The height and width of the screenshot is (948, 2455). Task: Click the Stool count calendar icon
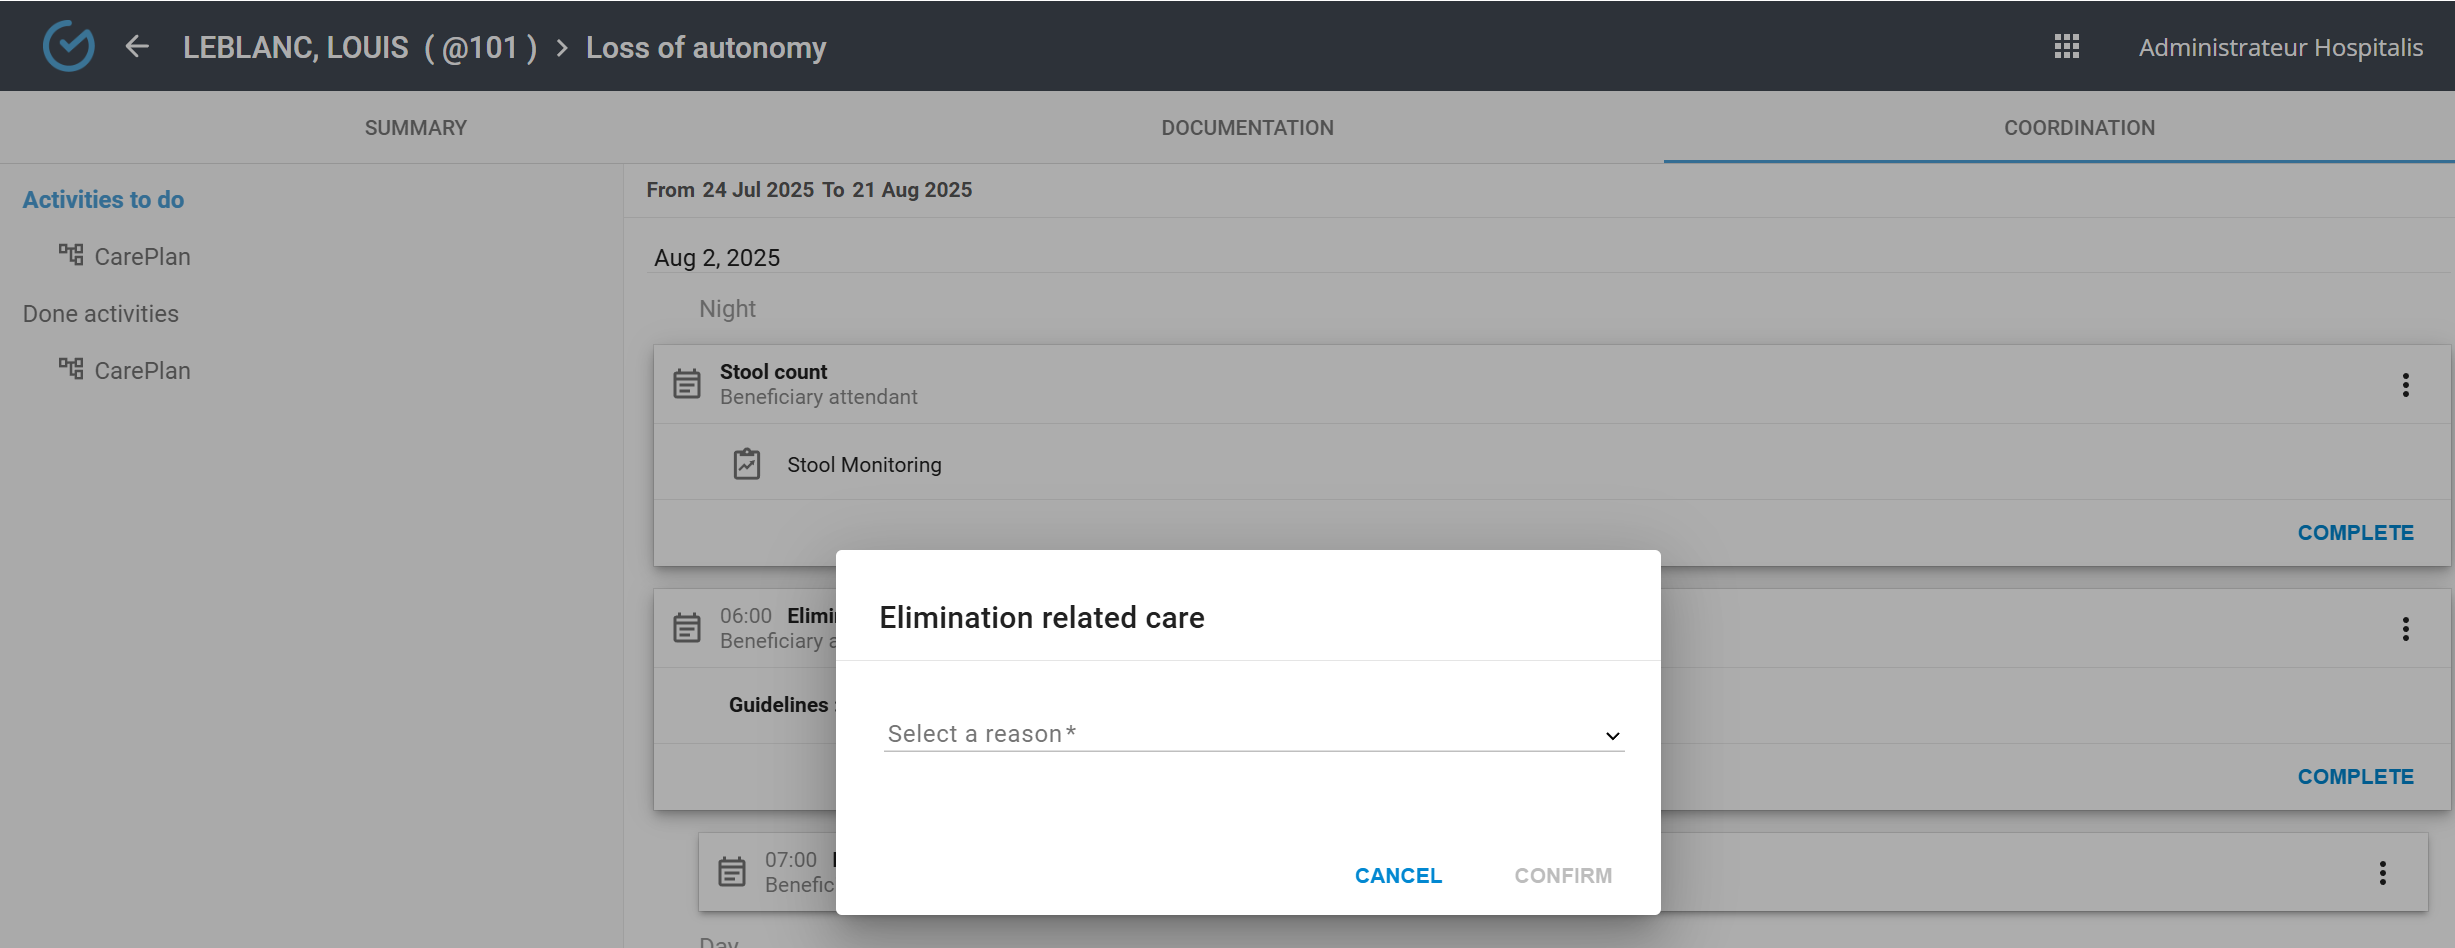pyautogui.click(x=687, y=384)
